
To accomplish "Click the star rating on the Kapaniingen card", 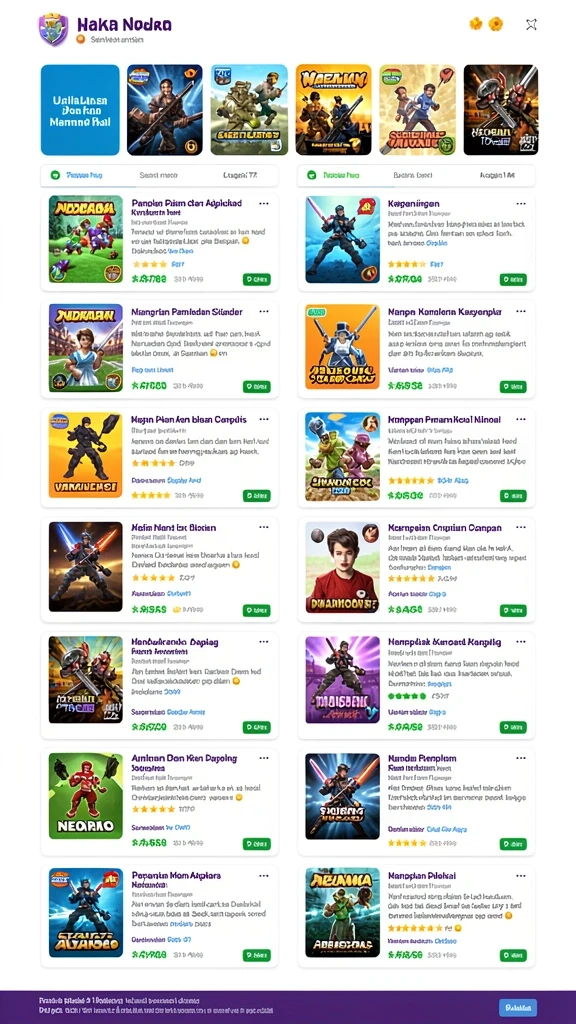I will point(408,264).
